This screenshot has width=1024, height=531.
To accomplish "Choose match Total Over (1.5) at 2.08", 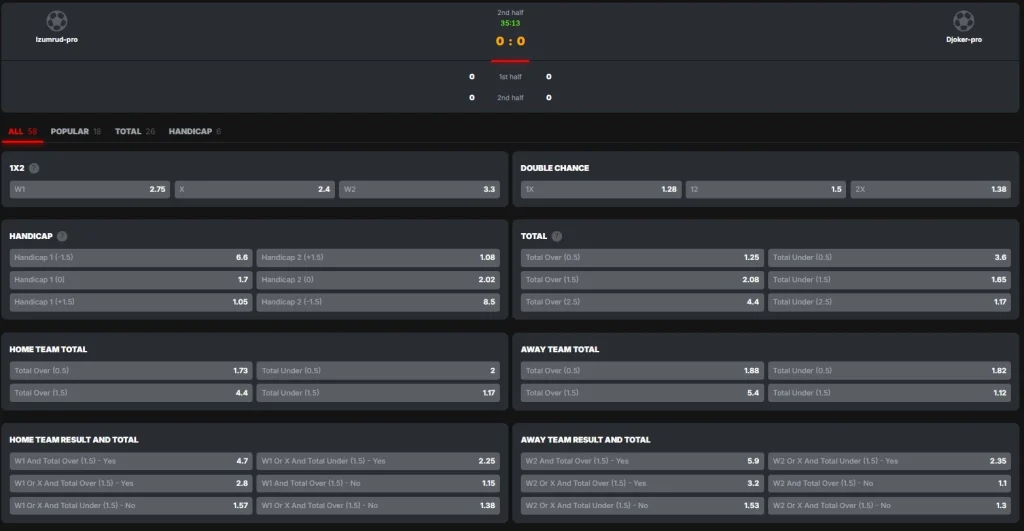I will tap(642, 280).
